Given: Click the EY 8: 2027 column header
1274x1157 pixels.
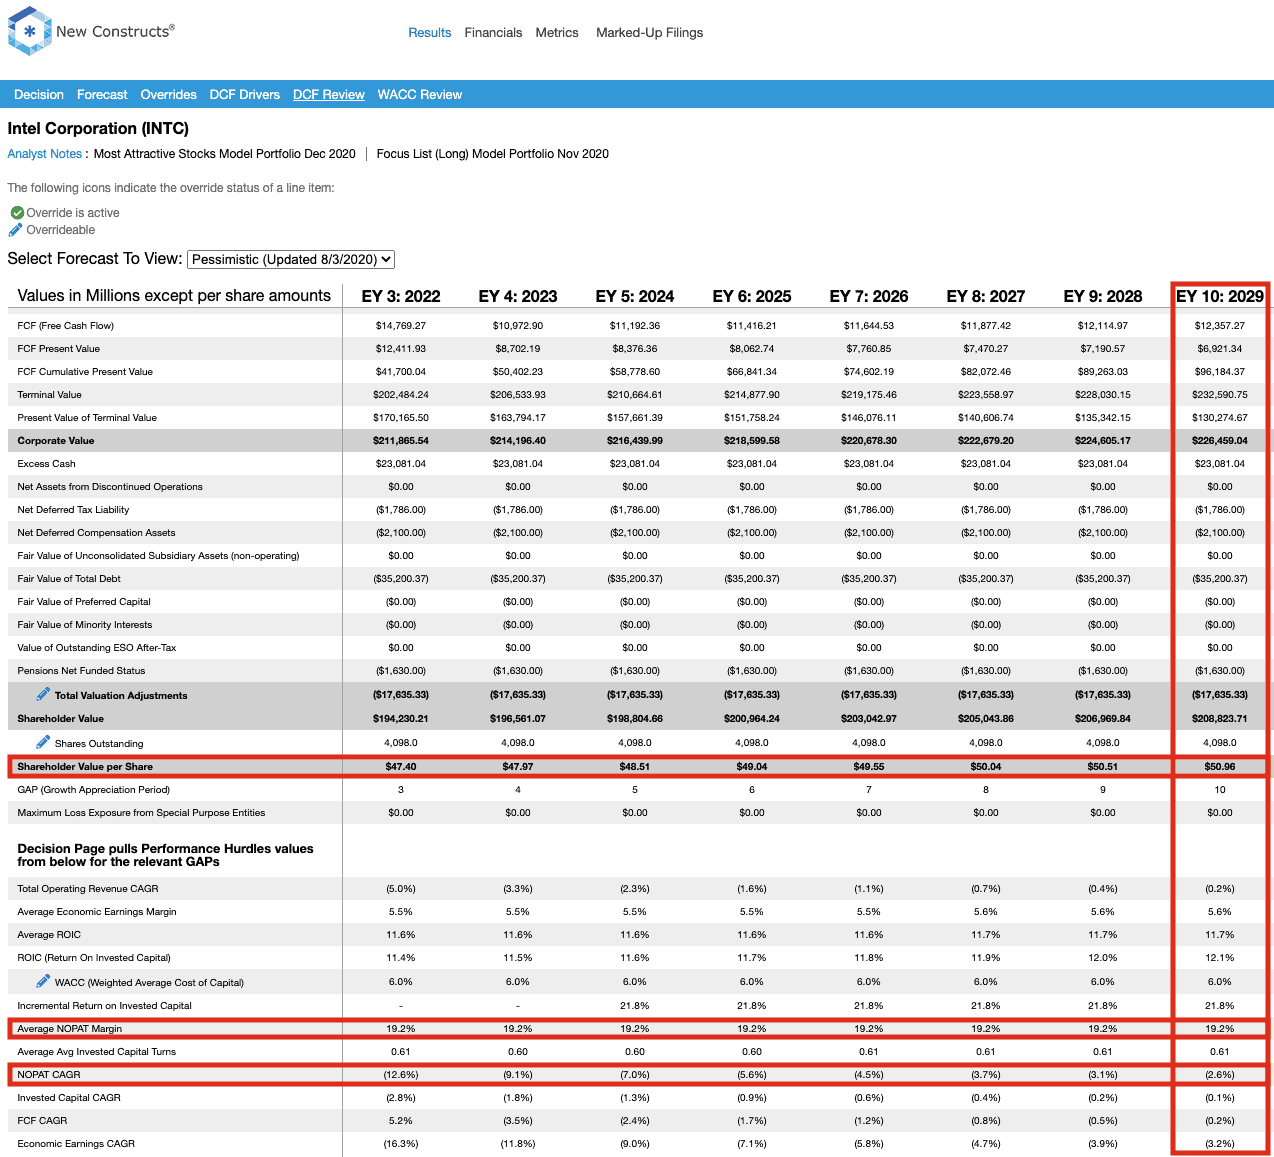Looking at the screenshot, I should [x=986, y=296].
